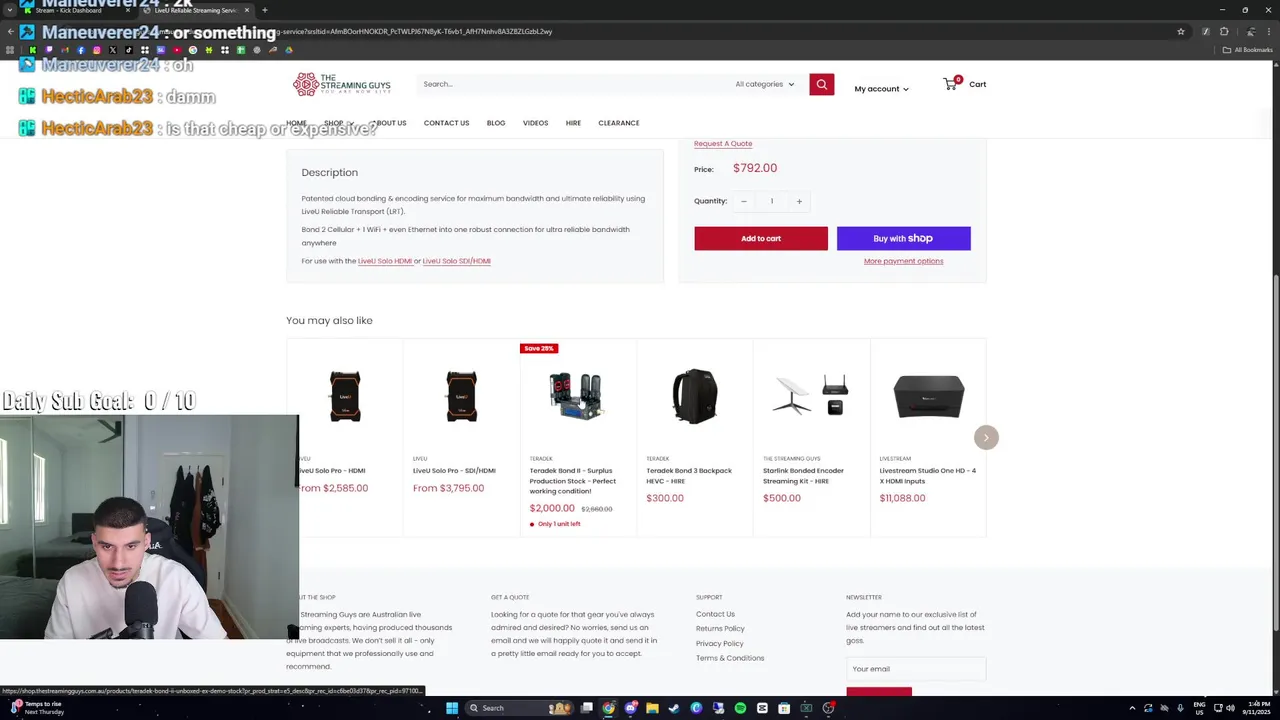Open CapCut from the taskbar

tap(762, 708)
